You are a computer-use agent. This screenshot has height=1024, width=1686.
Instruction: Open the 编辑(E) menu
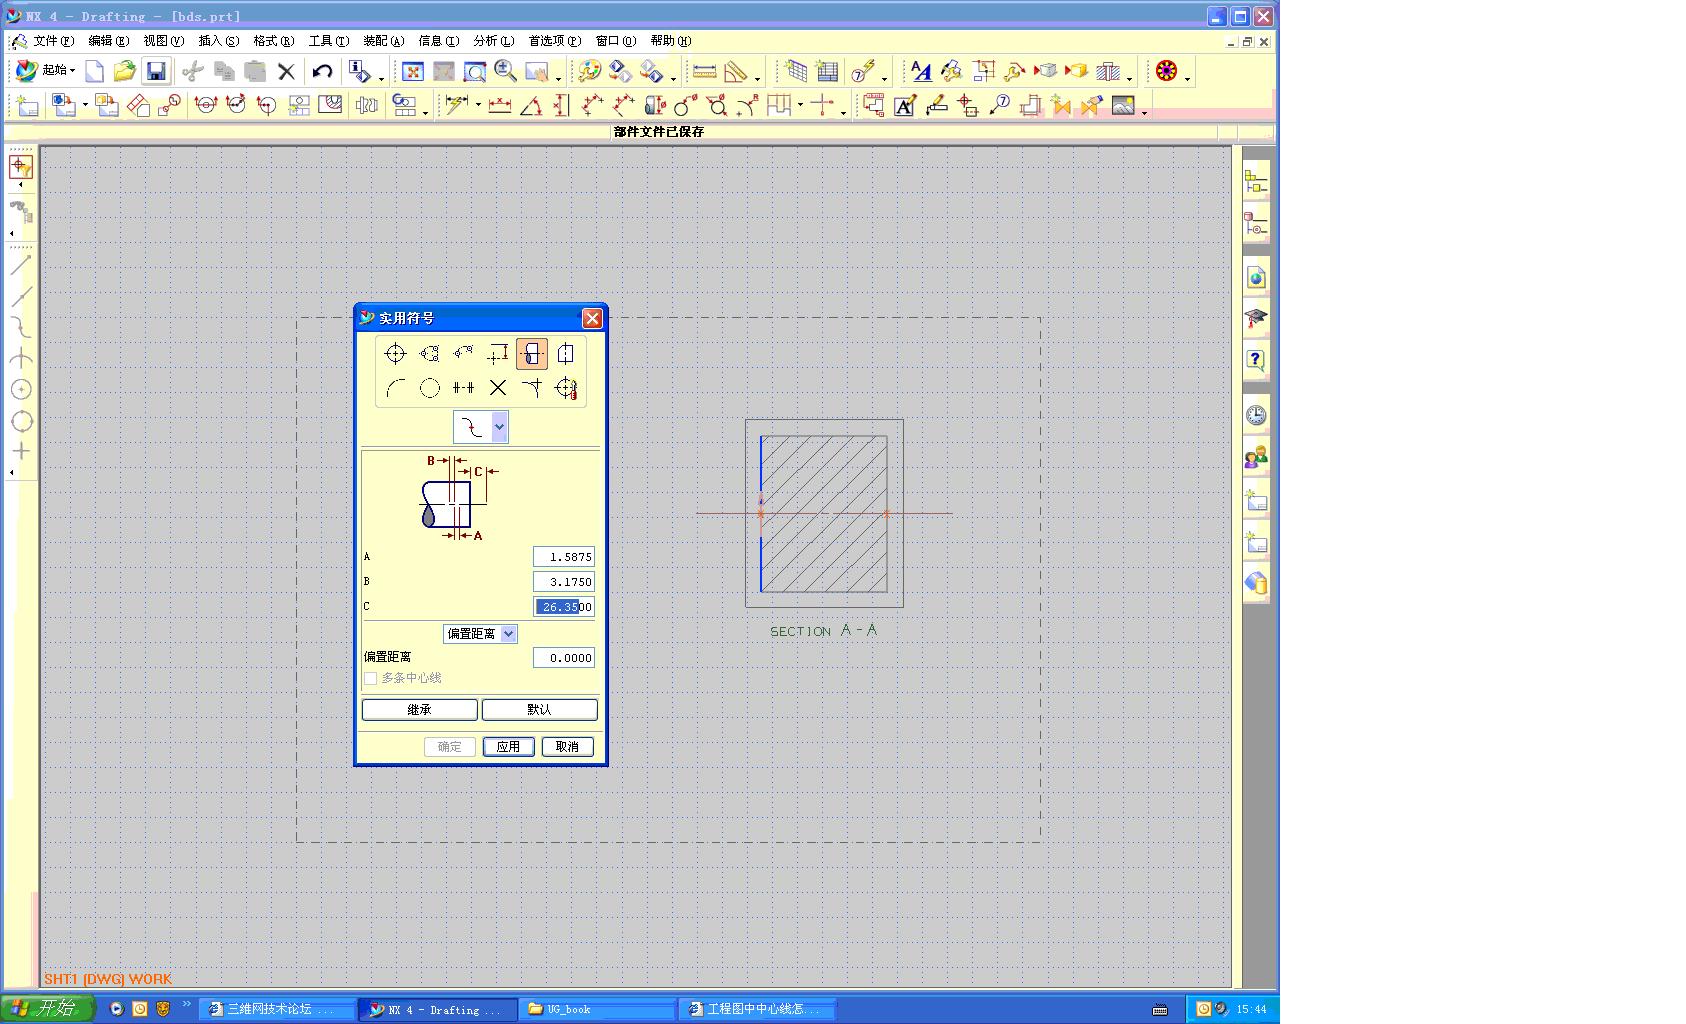(x=108, y=41)
